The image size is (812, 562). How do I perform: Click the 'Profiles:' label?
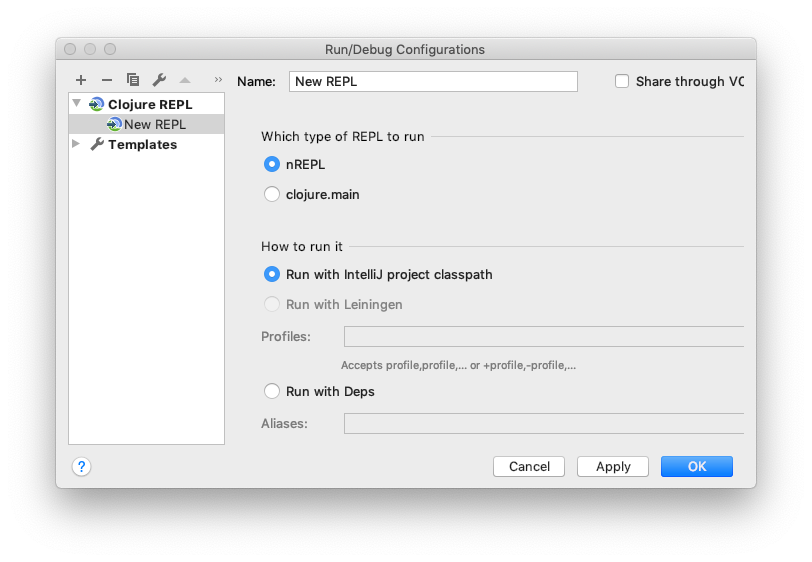pyautogui.click(x=286, y=337)
